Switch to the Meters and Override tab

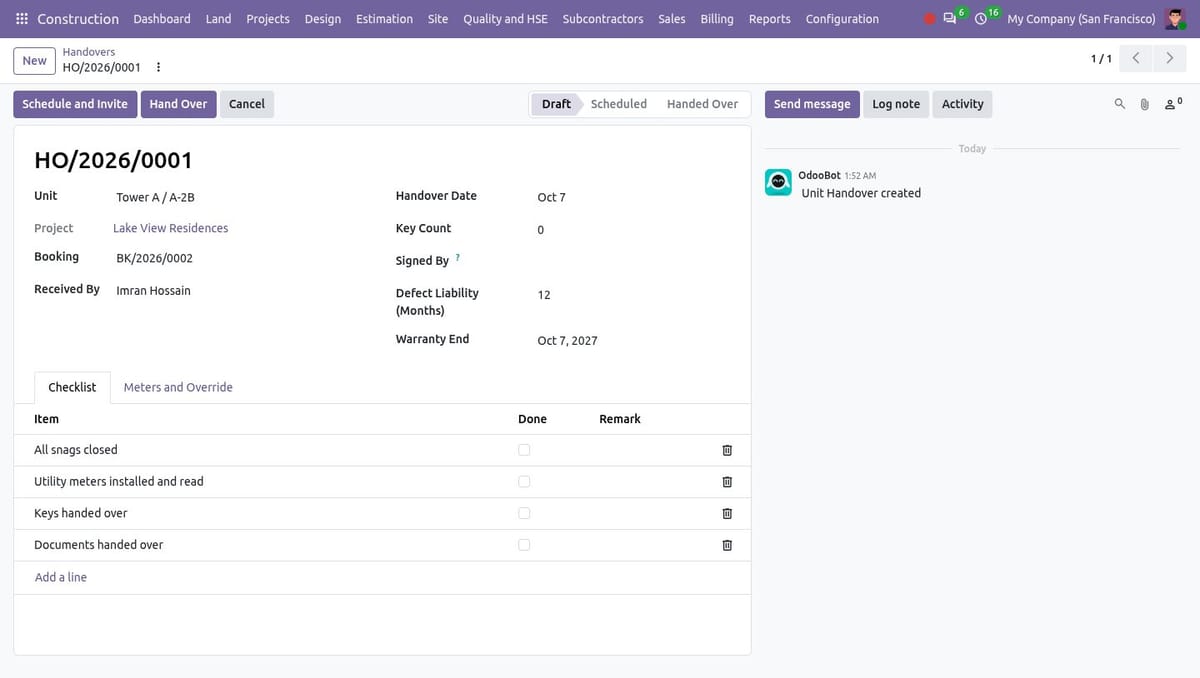[x=178, y=387]
